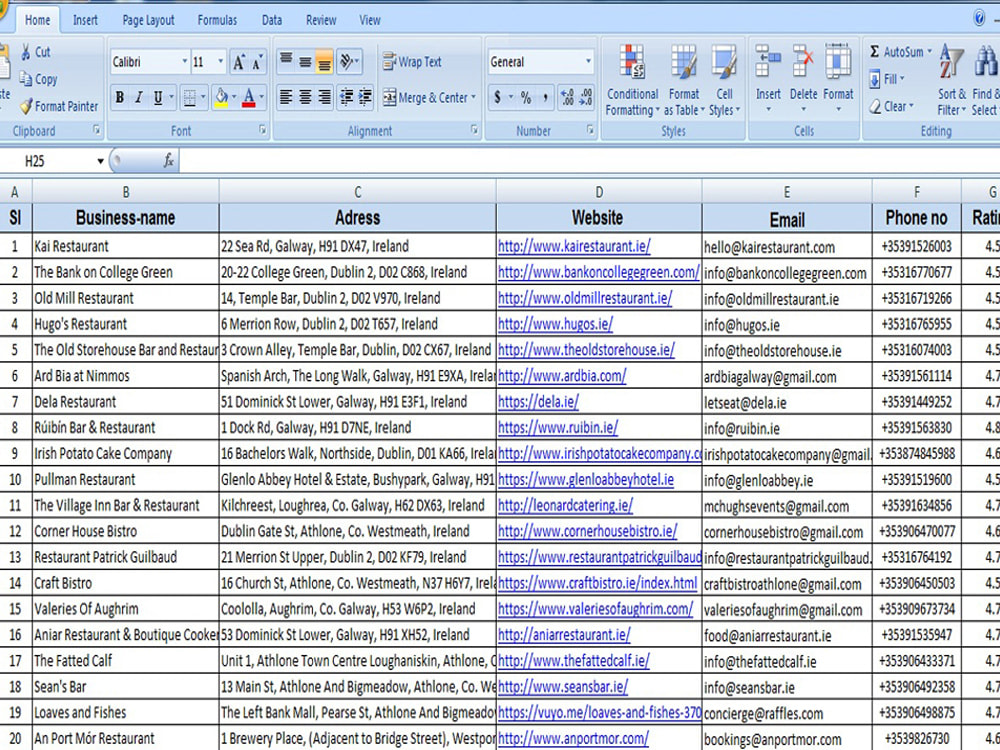
Task: Open Font dialog launcher
Action: pos(262,130)
